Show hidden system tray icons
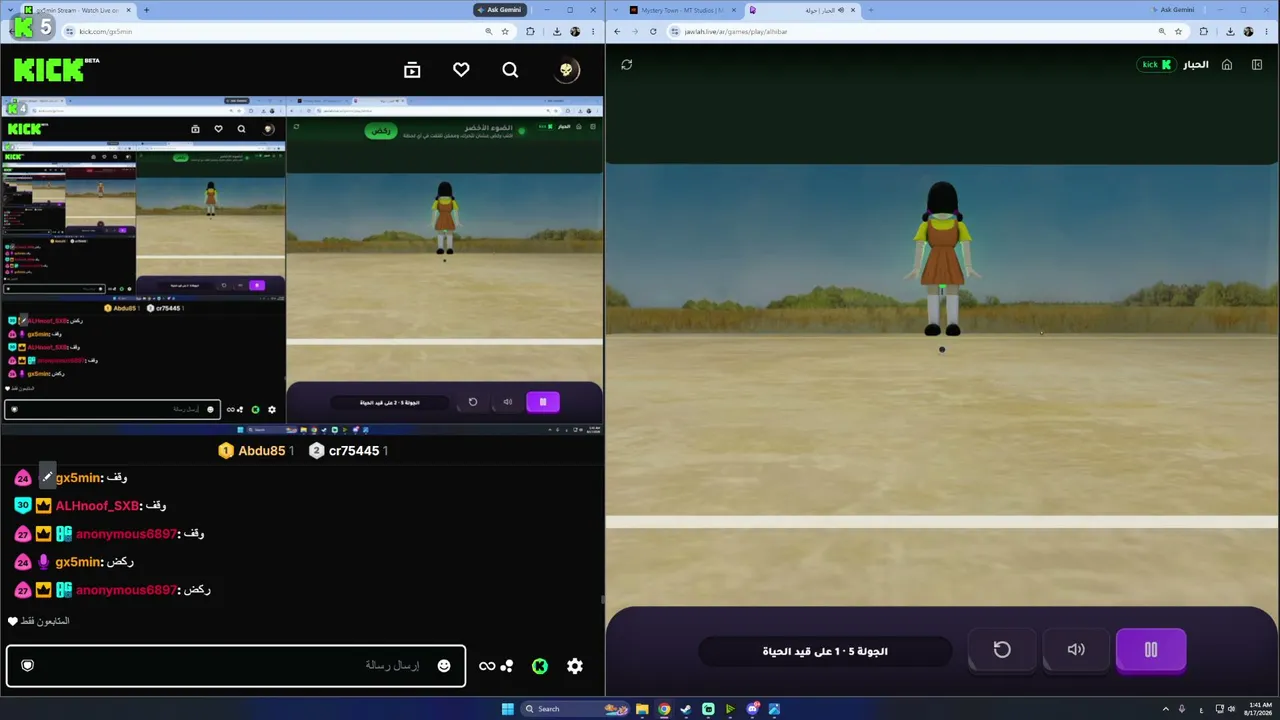This screenshot has width=1280, height=720. pyautogui.click(x=1164, y=709)
